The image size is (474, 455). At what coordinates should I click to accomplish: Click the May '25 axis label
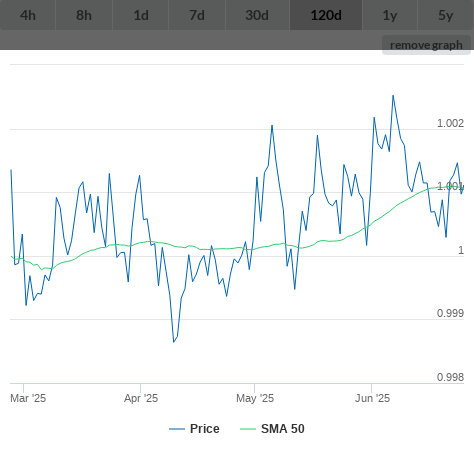[x=255, y=398]
